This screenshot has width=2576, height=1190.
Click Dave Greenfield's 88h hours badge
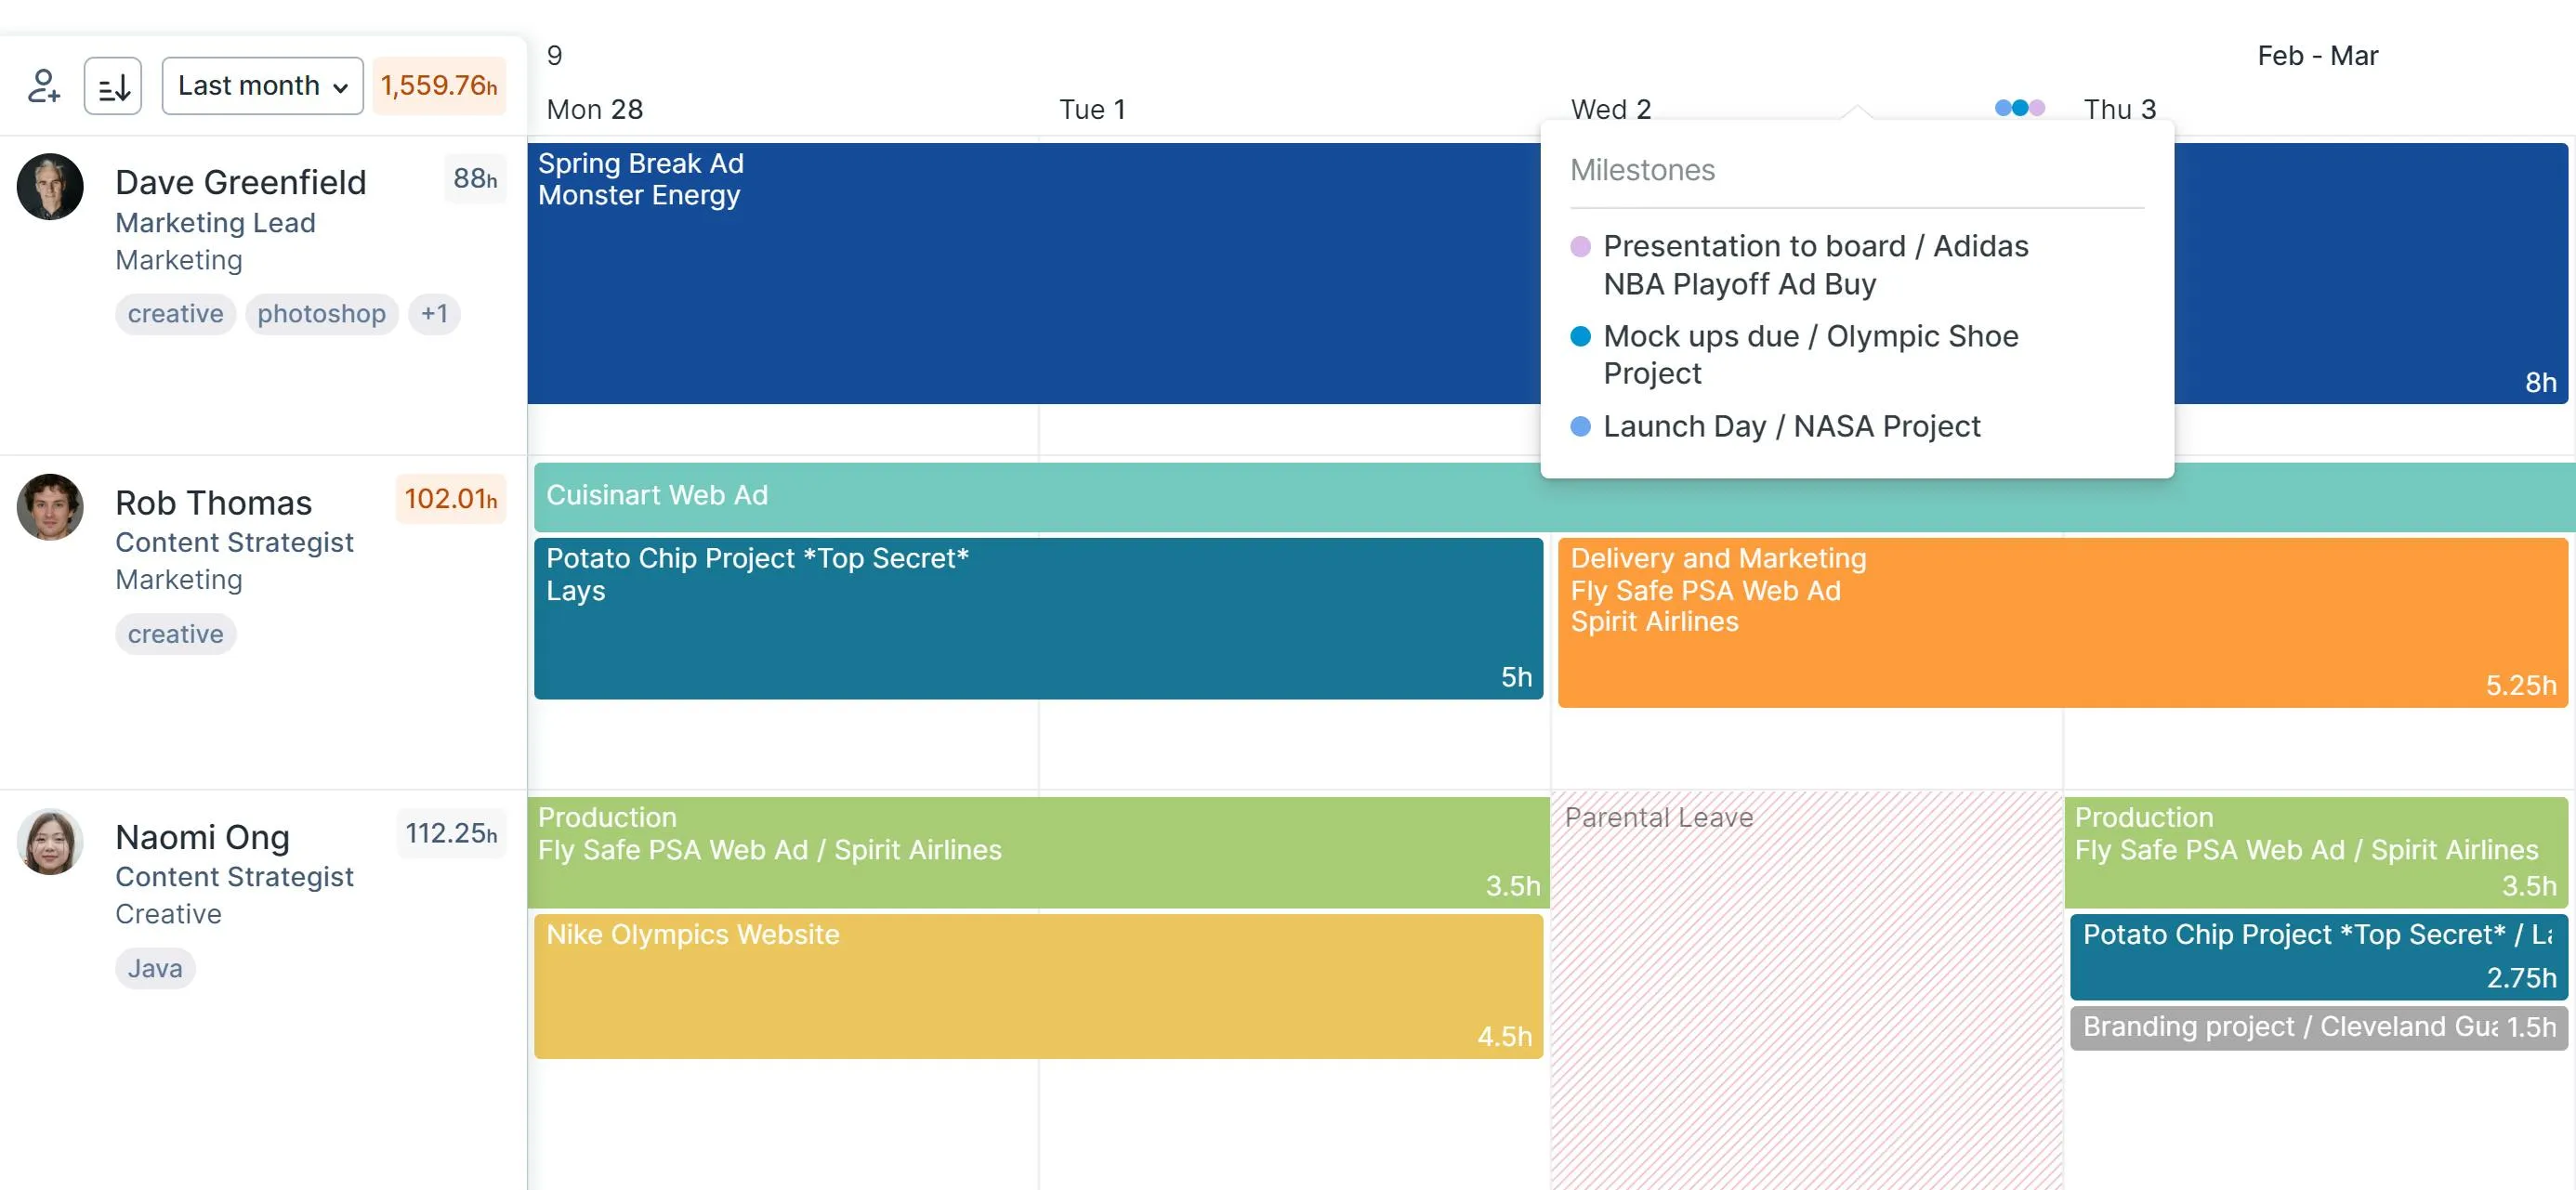click(x=475, y=179)
